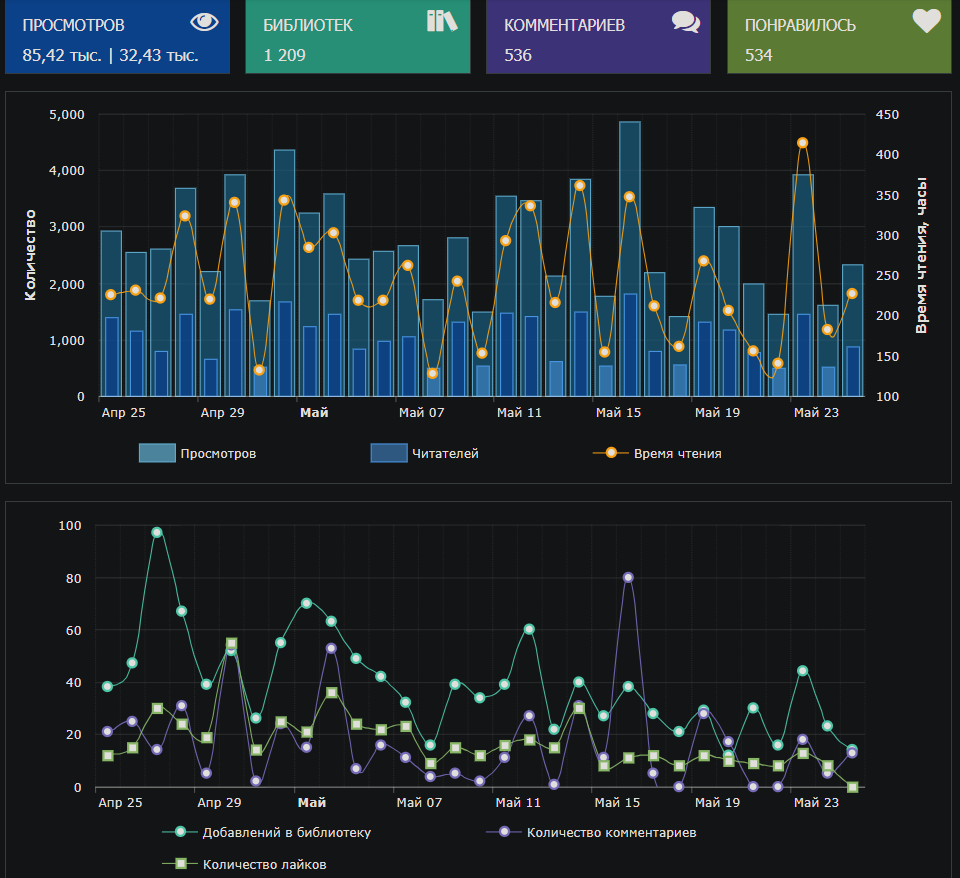Click the Просмотров legend color swatch
This screenshot has height=878, width=960.
(x=157, y=454)
